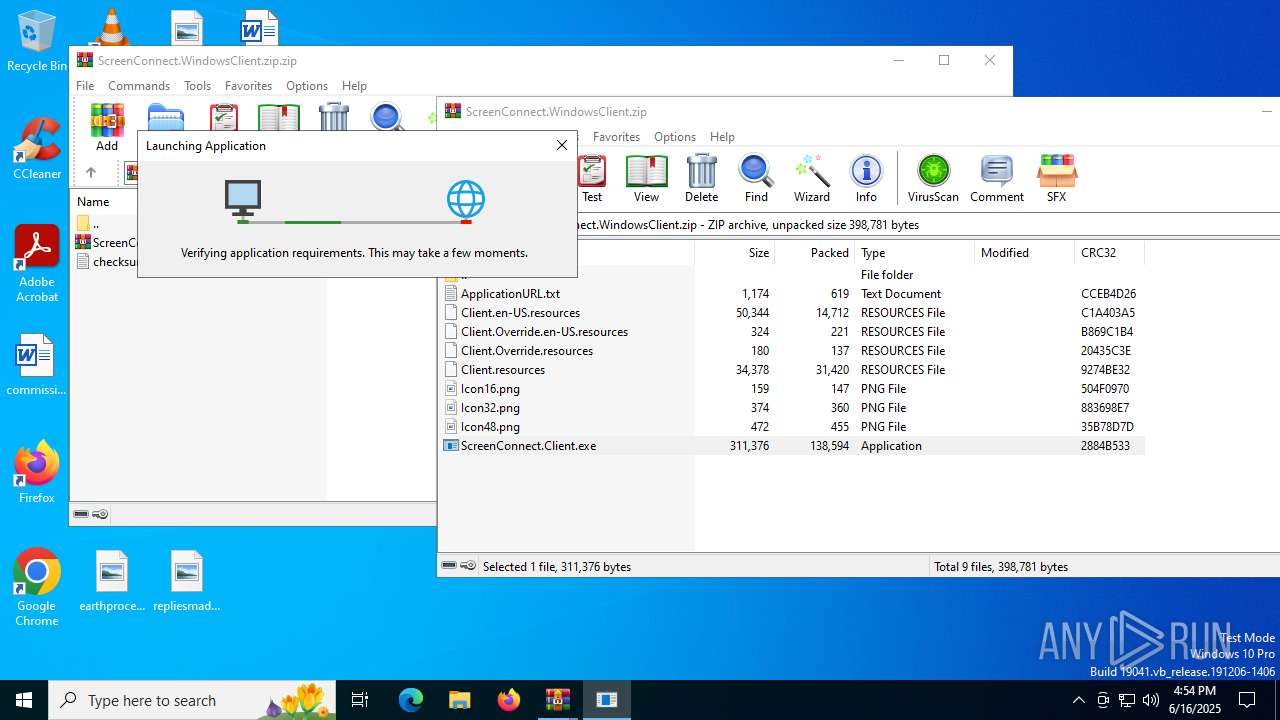Click Name column header in the back WinRAR window

point(93,202)
